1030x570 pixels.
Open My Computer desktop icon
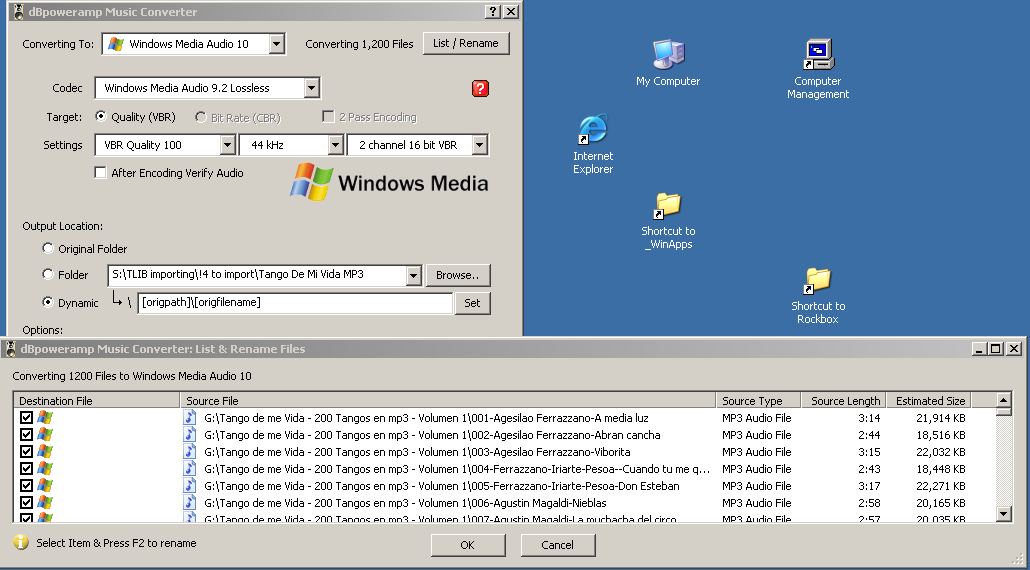tap(668, 55)
